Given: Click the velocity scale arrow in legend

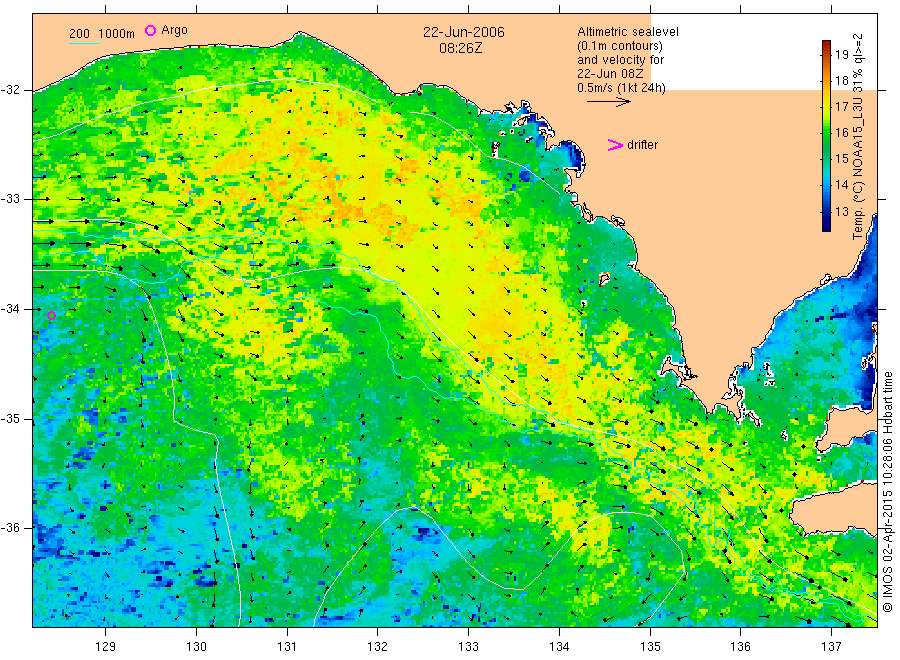Looking at the screenshot, I should click(x=608, y=102).
